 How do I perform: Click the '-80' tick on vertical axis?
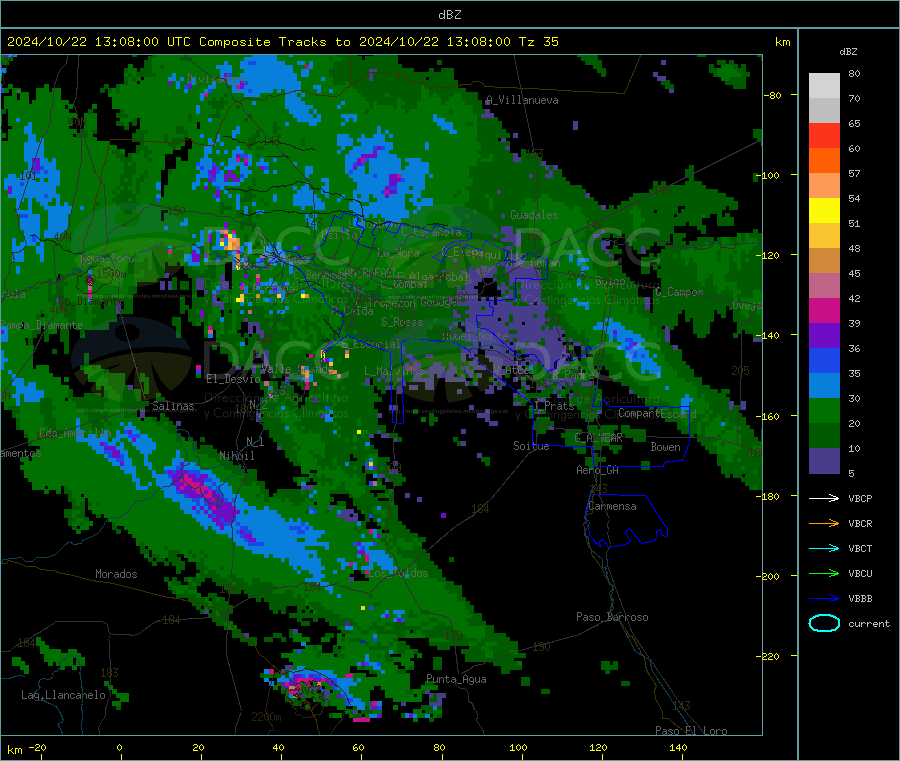pos(771,95)
